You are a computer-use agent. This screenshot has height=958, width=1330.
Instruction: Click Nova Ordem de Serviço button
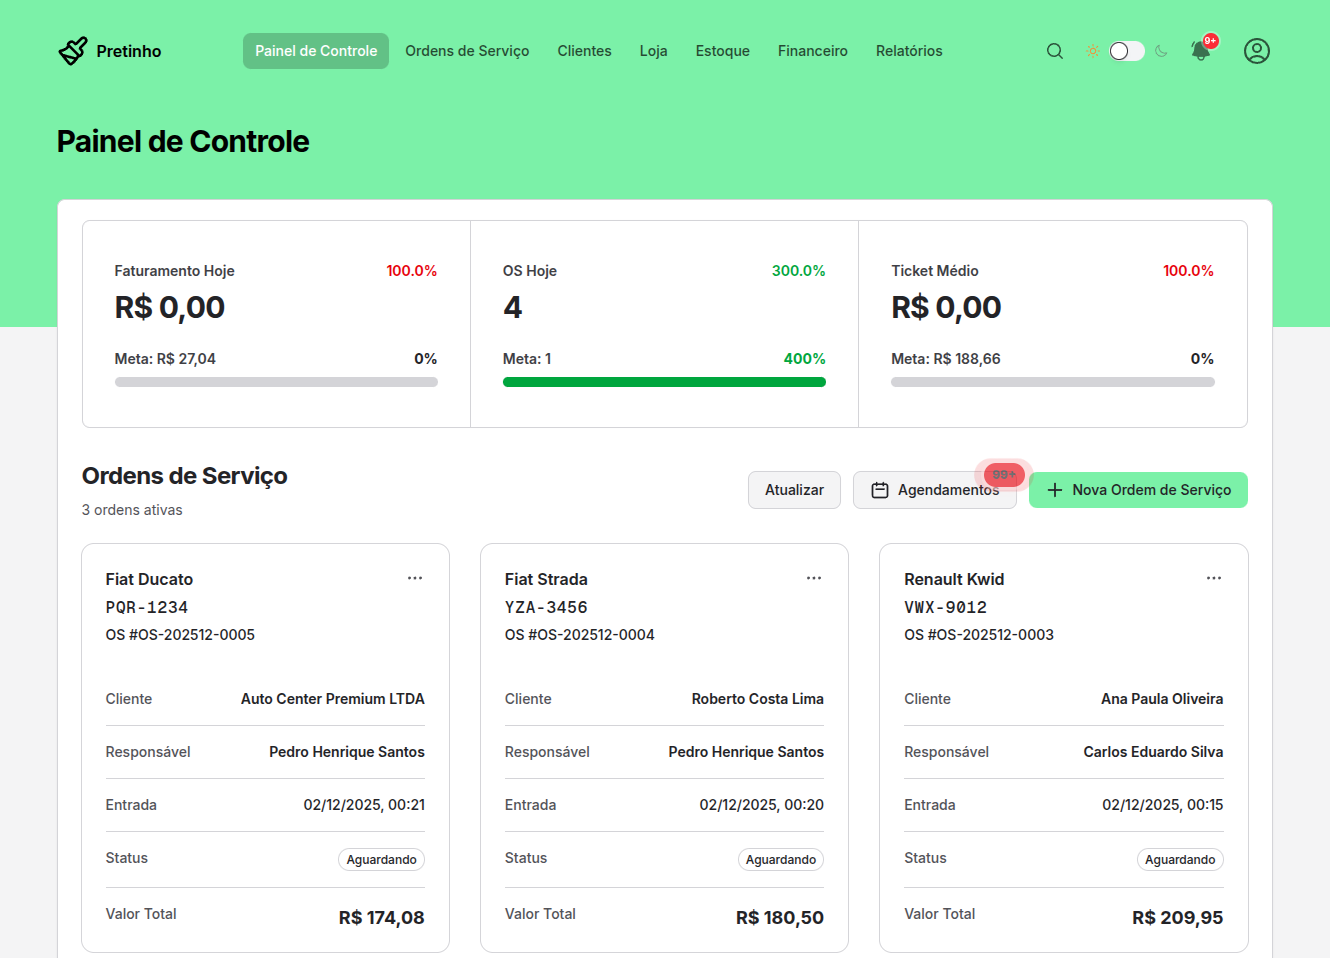[x=1138, y=490]
